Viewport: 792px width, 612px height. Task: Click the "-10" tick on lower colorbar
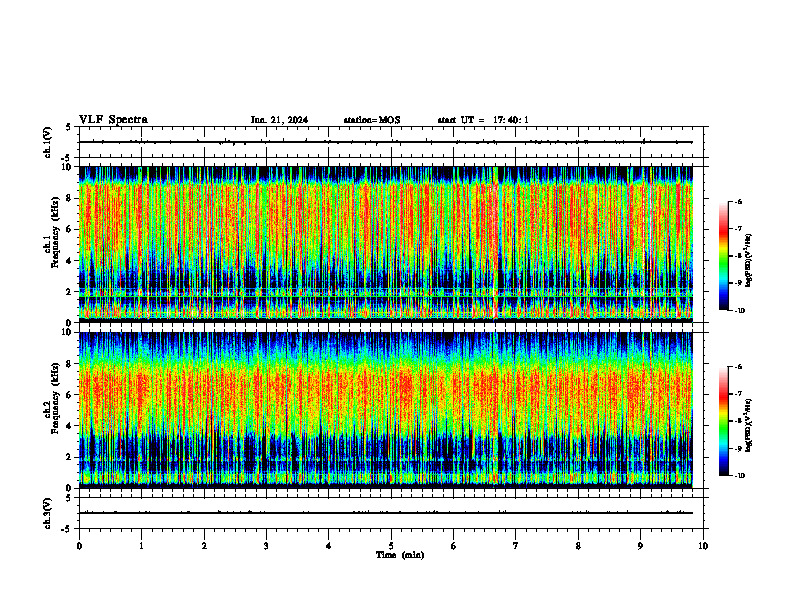point(739,476)
